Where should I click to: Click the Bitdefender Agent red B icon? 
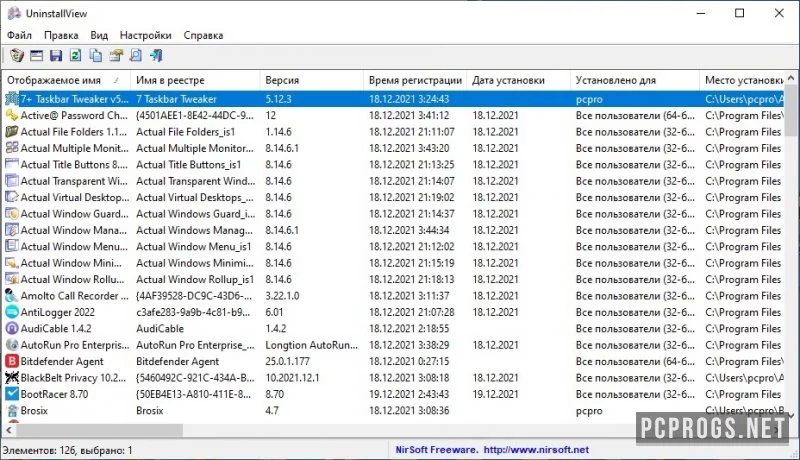12,361
